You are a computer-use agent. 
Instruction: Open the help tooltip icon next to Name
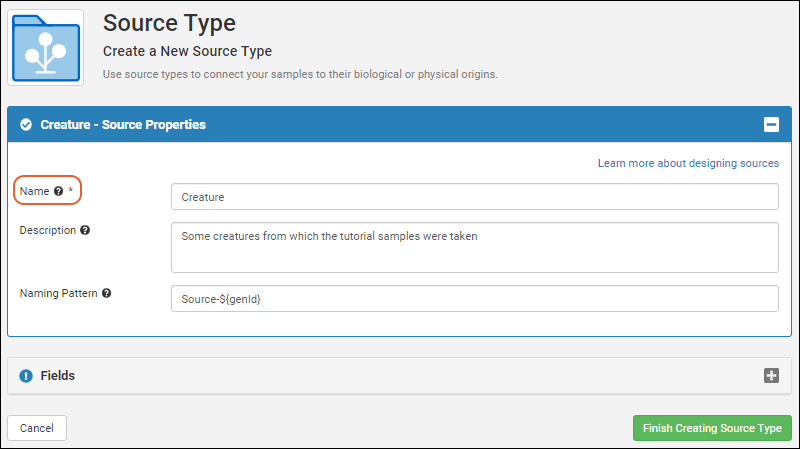59,191
